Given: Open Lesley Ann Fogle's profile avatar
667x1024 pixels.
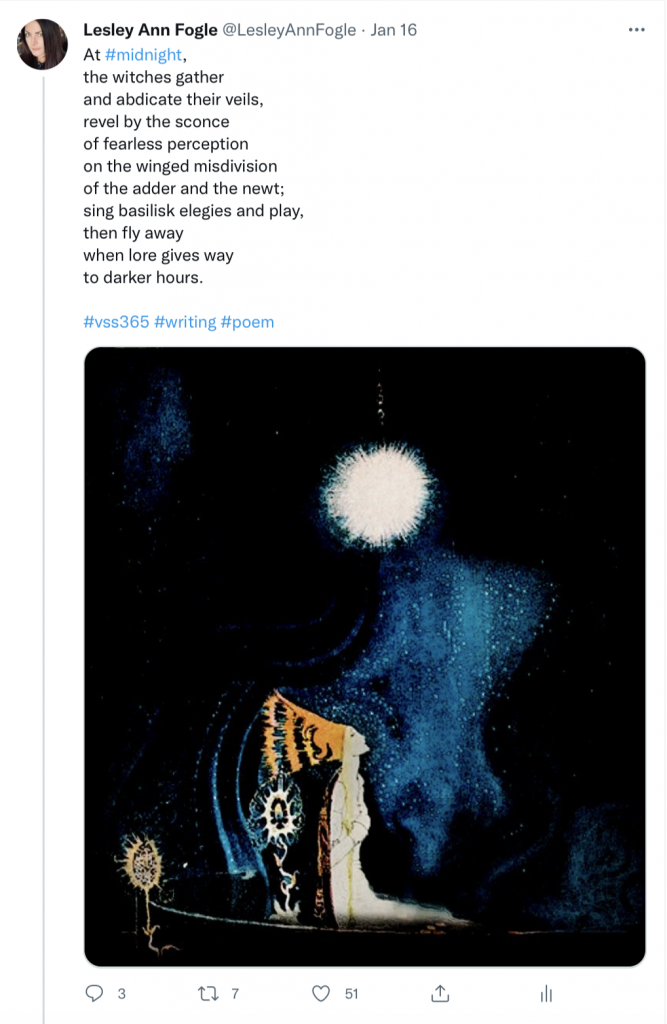Looking at the screenshot, I should (42, 44).
